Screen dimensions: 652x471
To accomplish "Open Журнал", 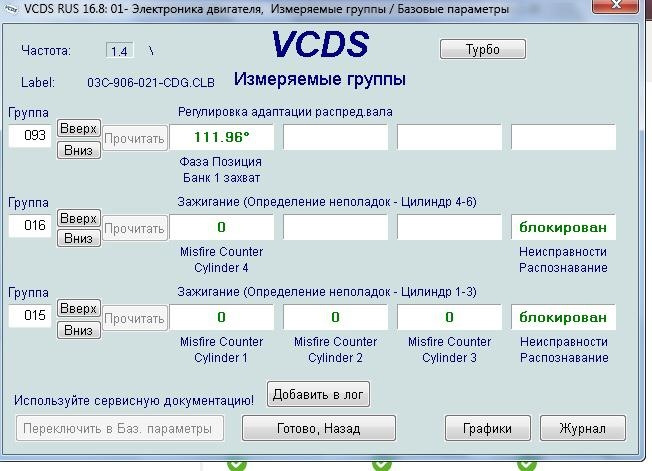I will click(x=583, y=428).
